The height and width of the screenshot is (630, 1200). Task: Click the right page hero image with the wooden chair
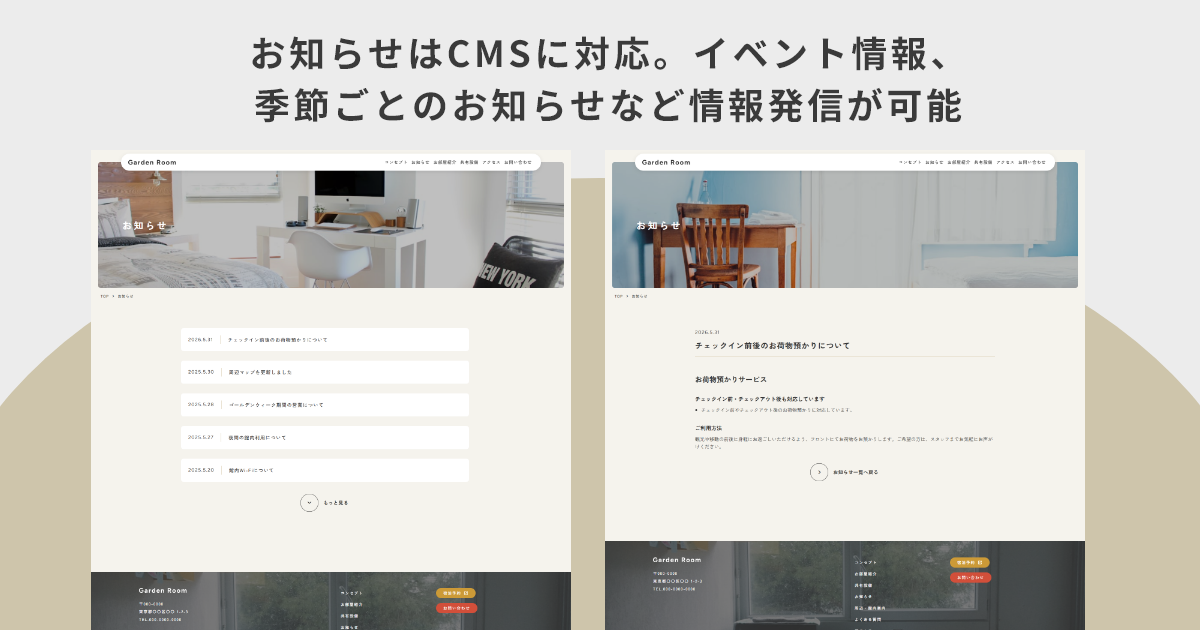845,225
